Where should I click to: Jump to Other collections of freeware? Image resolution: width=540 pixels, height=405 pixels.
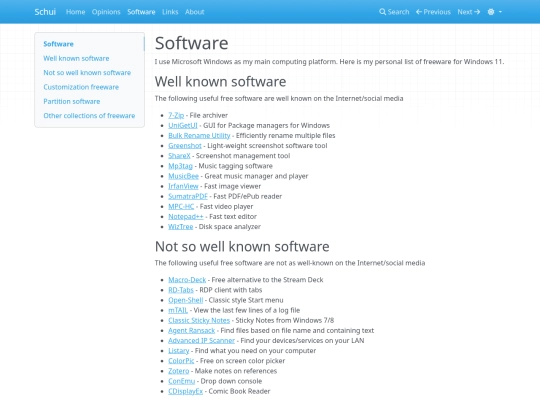coord(89,116)
